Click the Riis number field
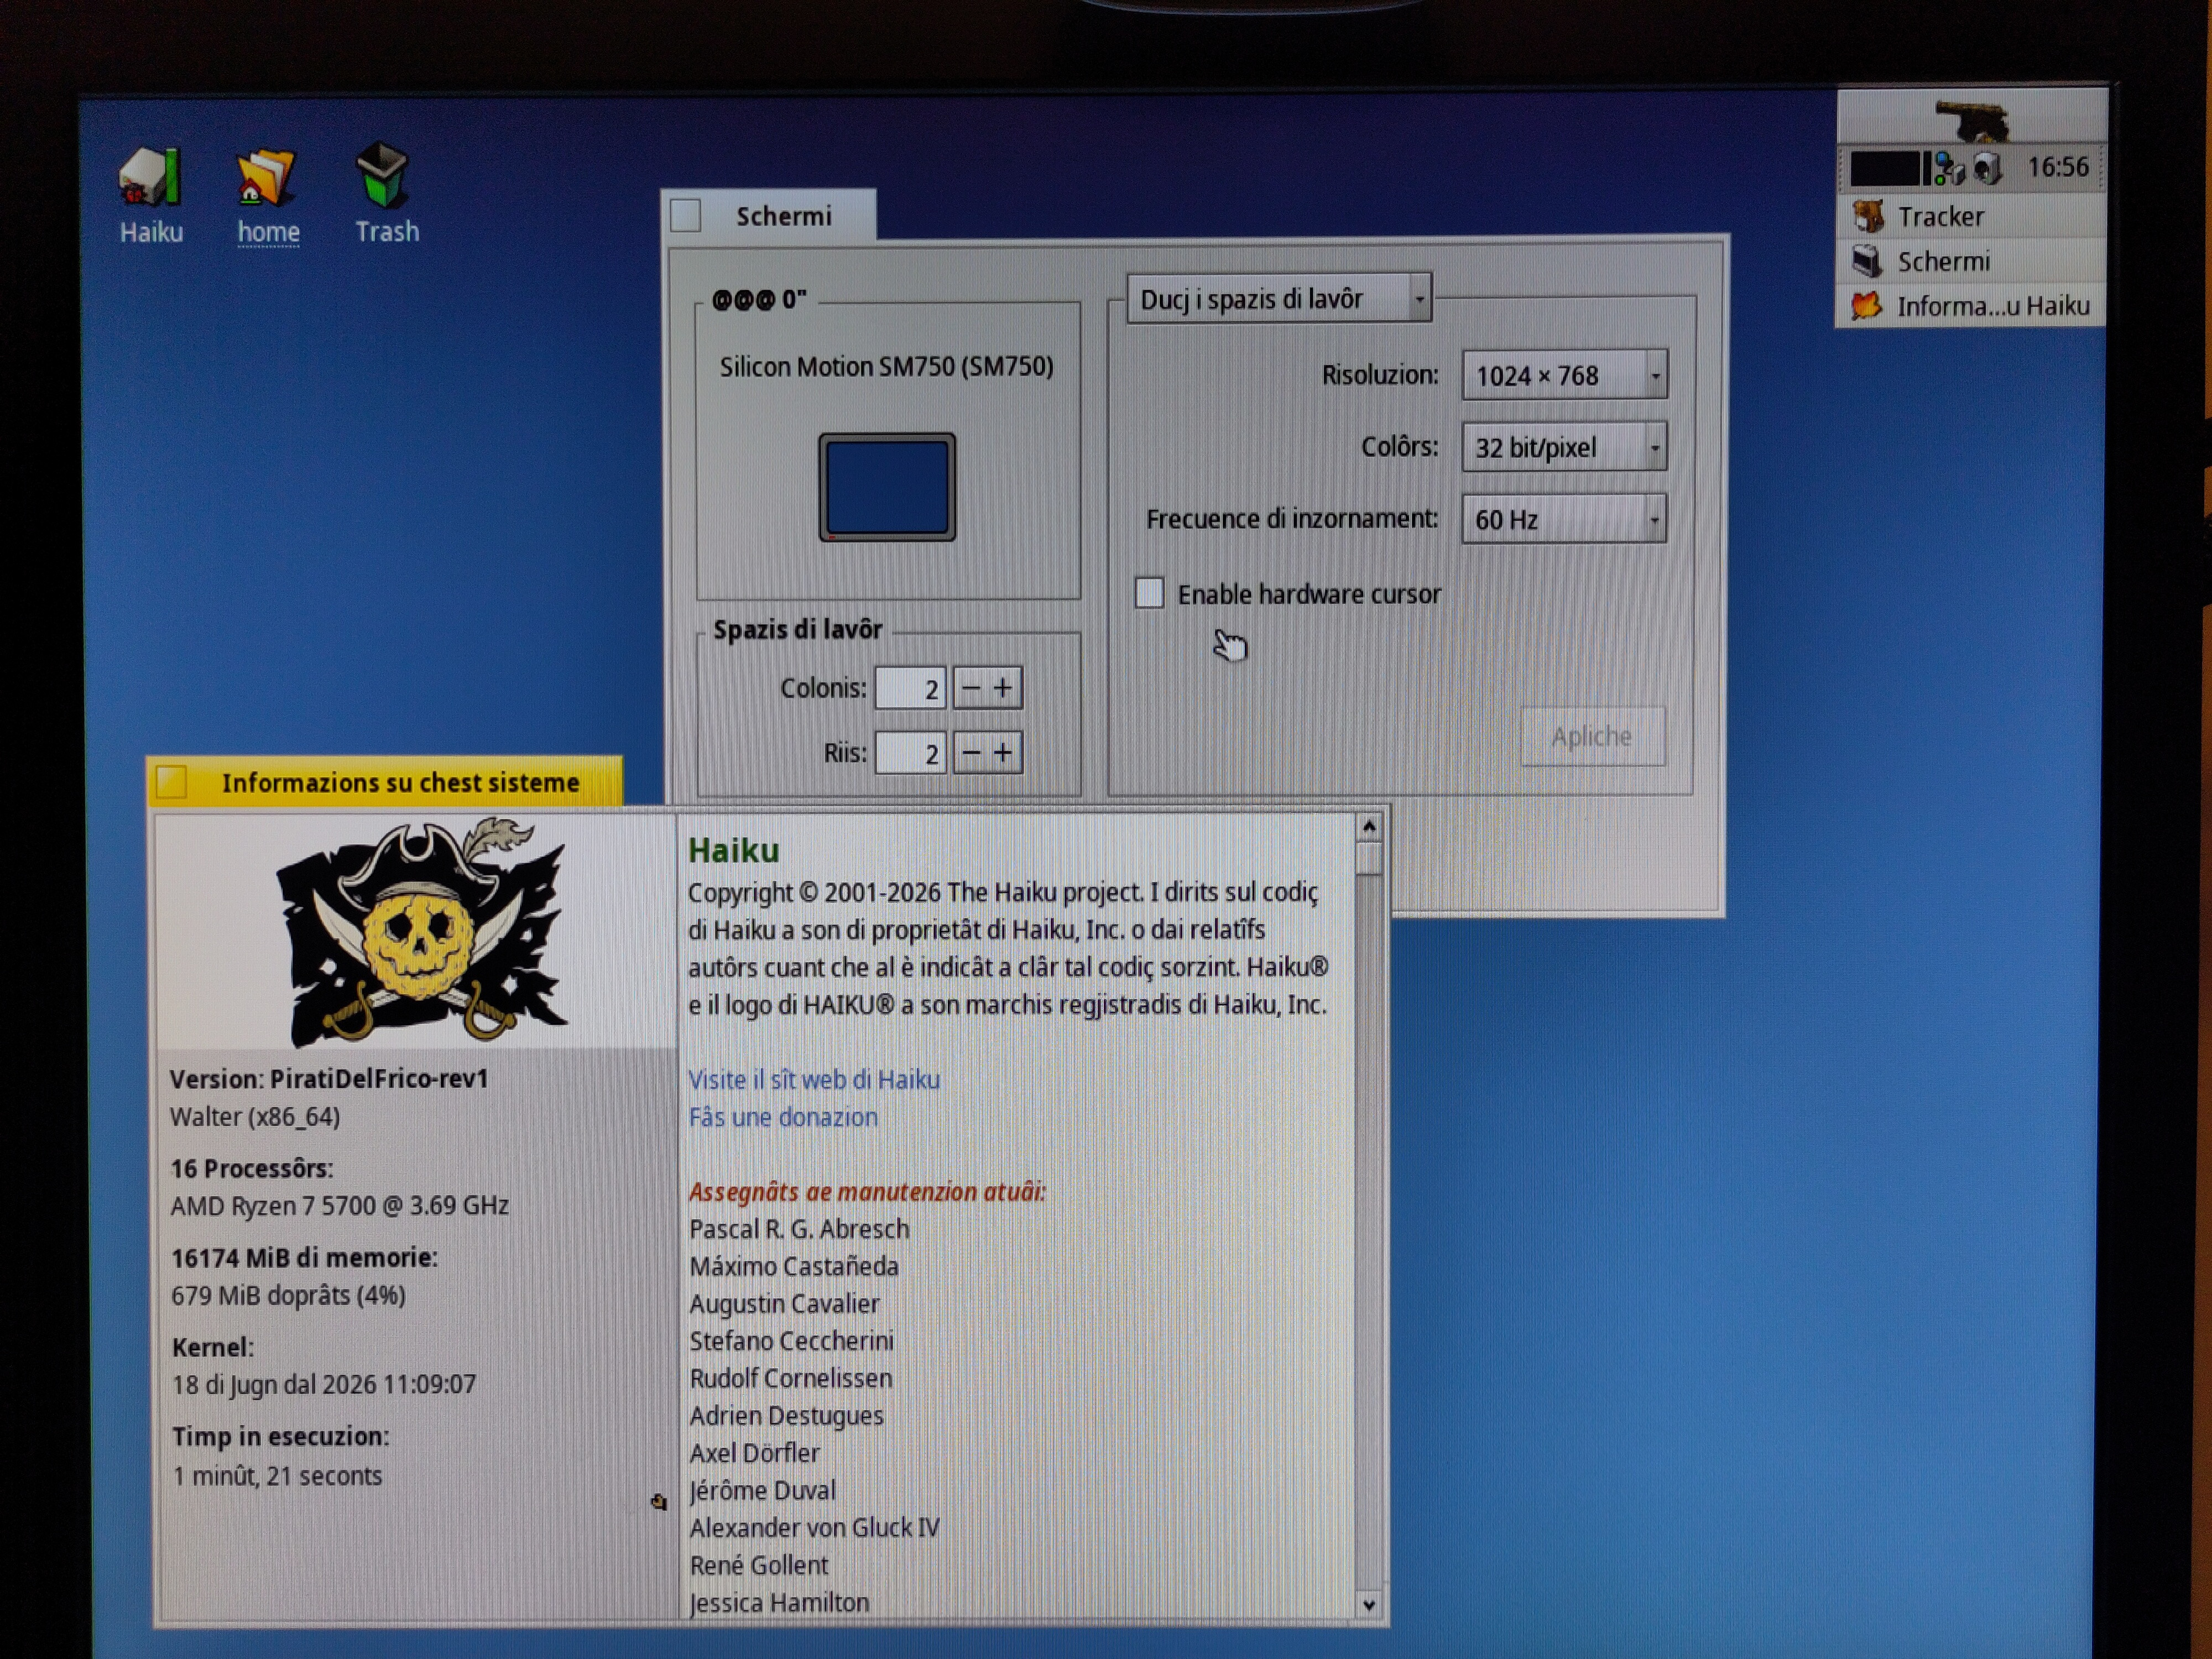Image resolution: width=2212 pixels, height=1659 pixels. pyautogui.click(x=910, y=753)
